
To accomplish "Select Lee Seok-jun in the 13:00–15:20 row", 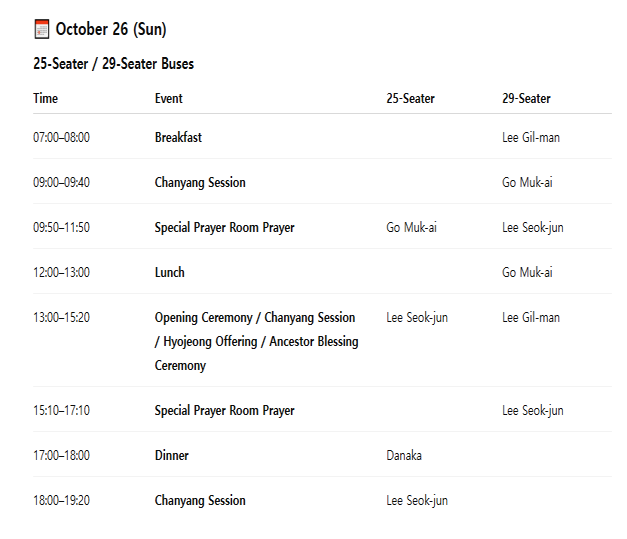I will (416, 317).
